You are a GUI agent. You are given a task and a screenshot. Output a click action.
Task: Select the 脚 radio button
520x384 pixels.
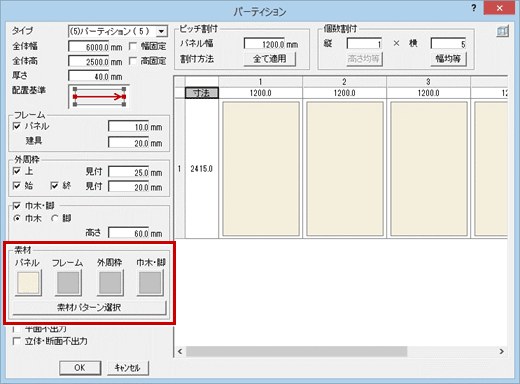54,218
